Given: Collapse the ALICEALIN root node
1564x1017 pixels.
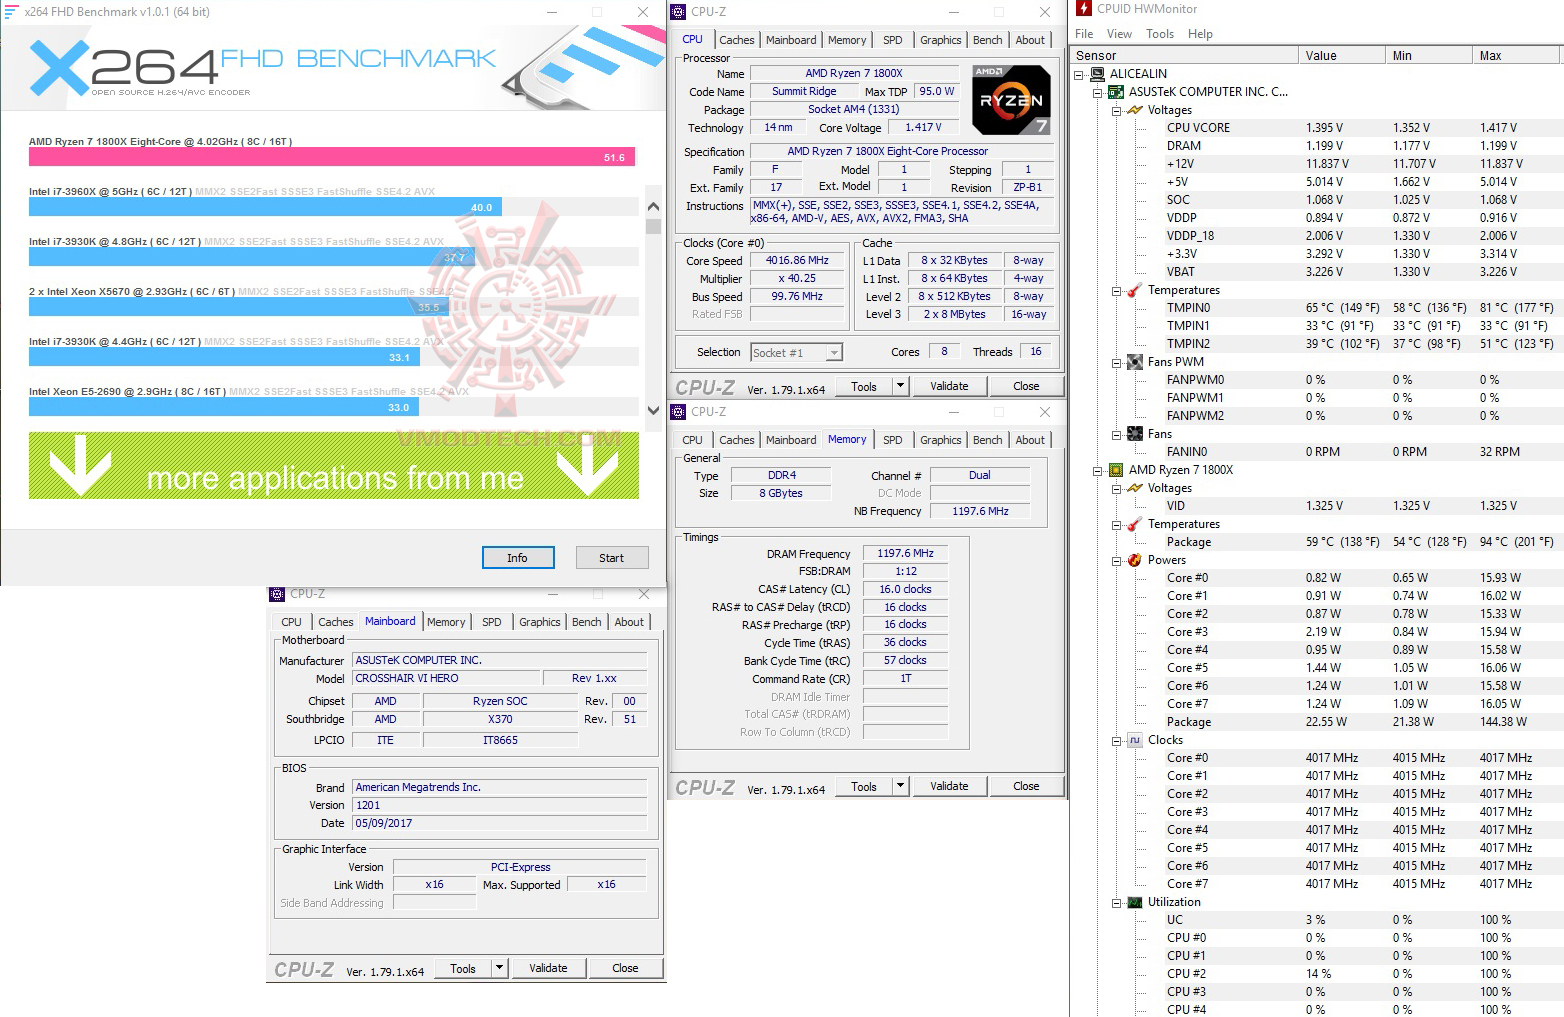Looking at the screenshot, I should pos(1078,75).
